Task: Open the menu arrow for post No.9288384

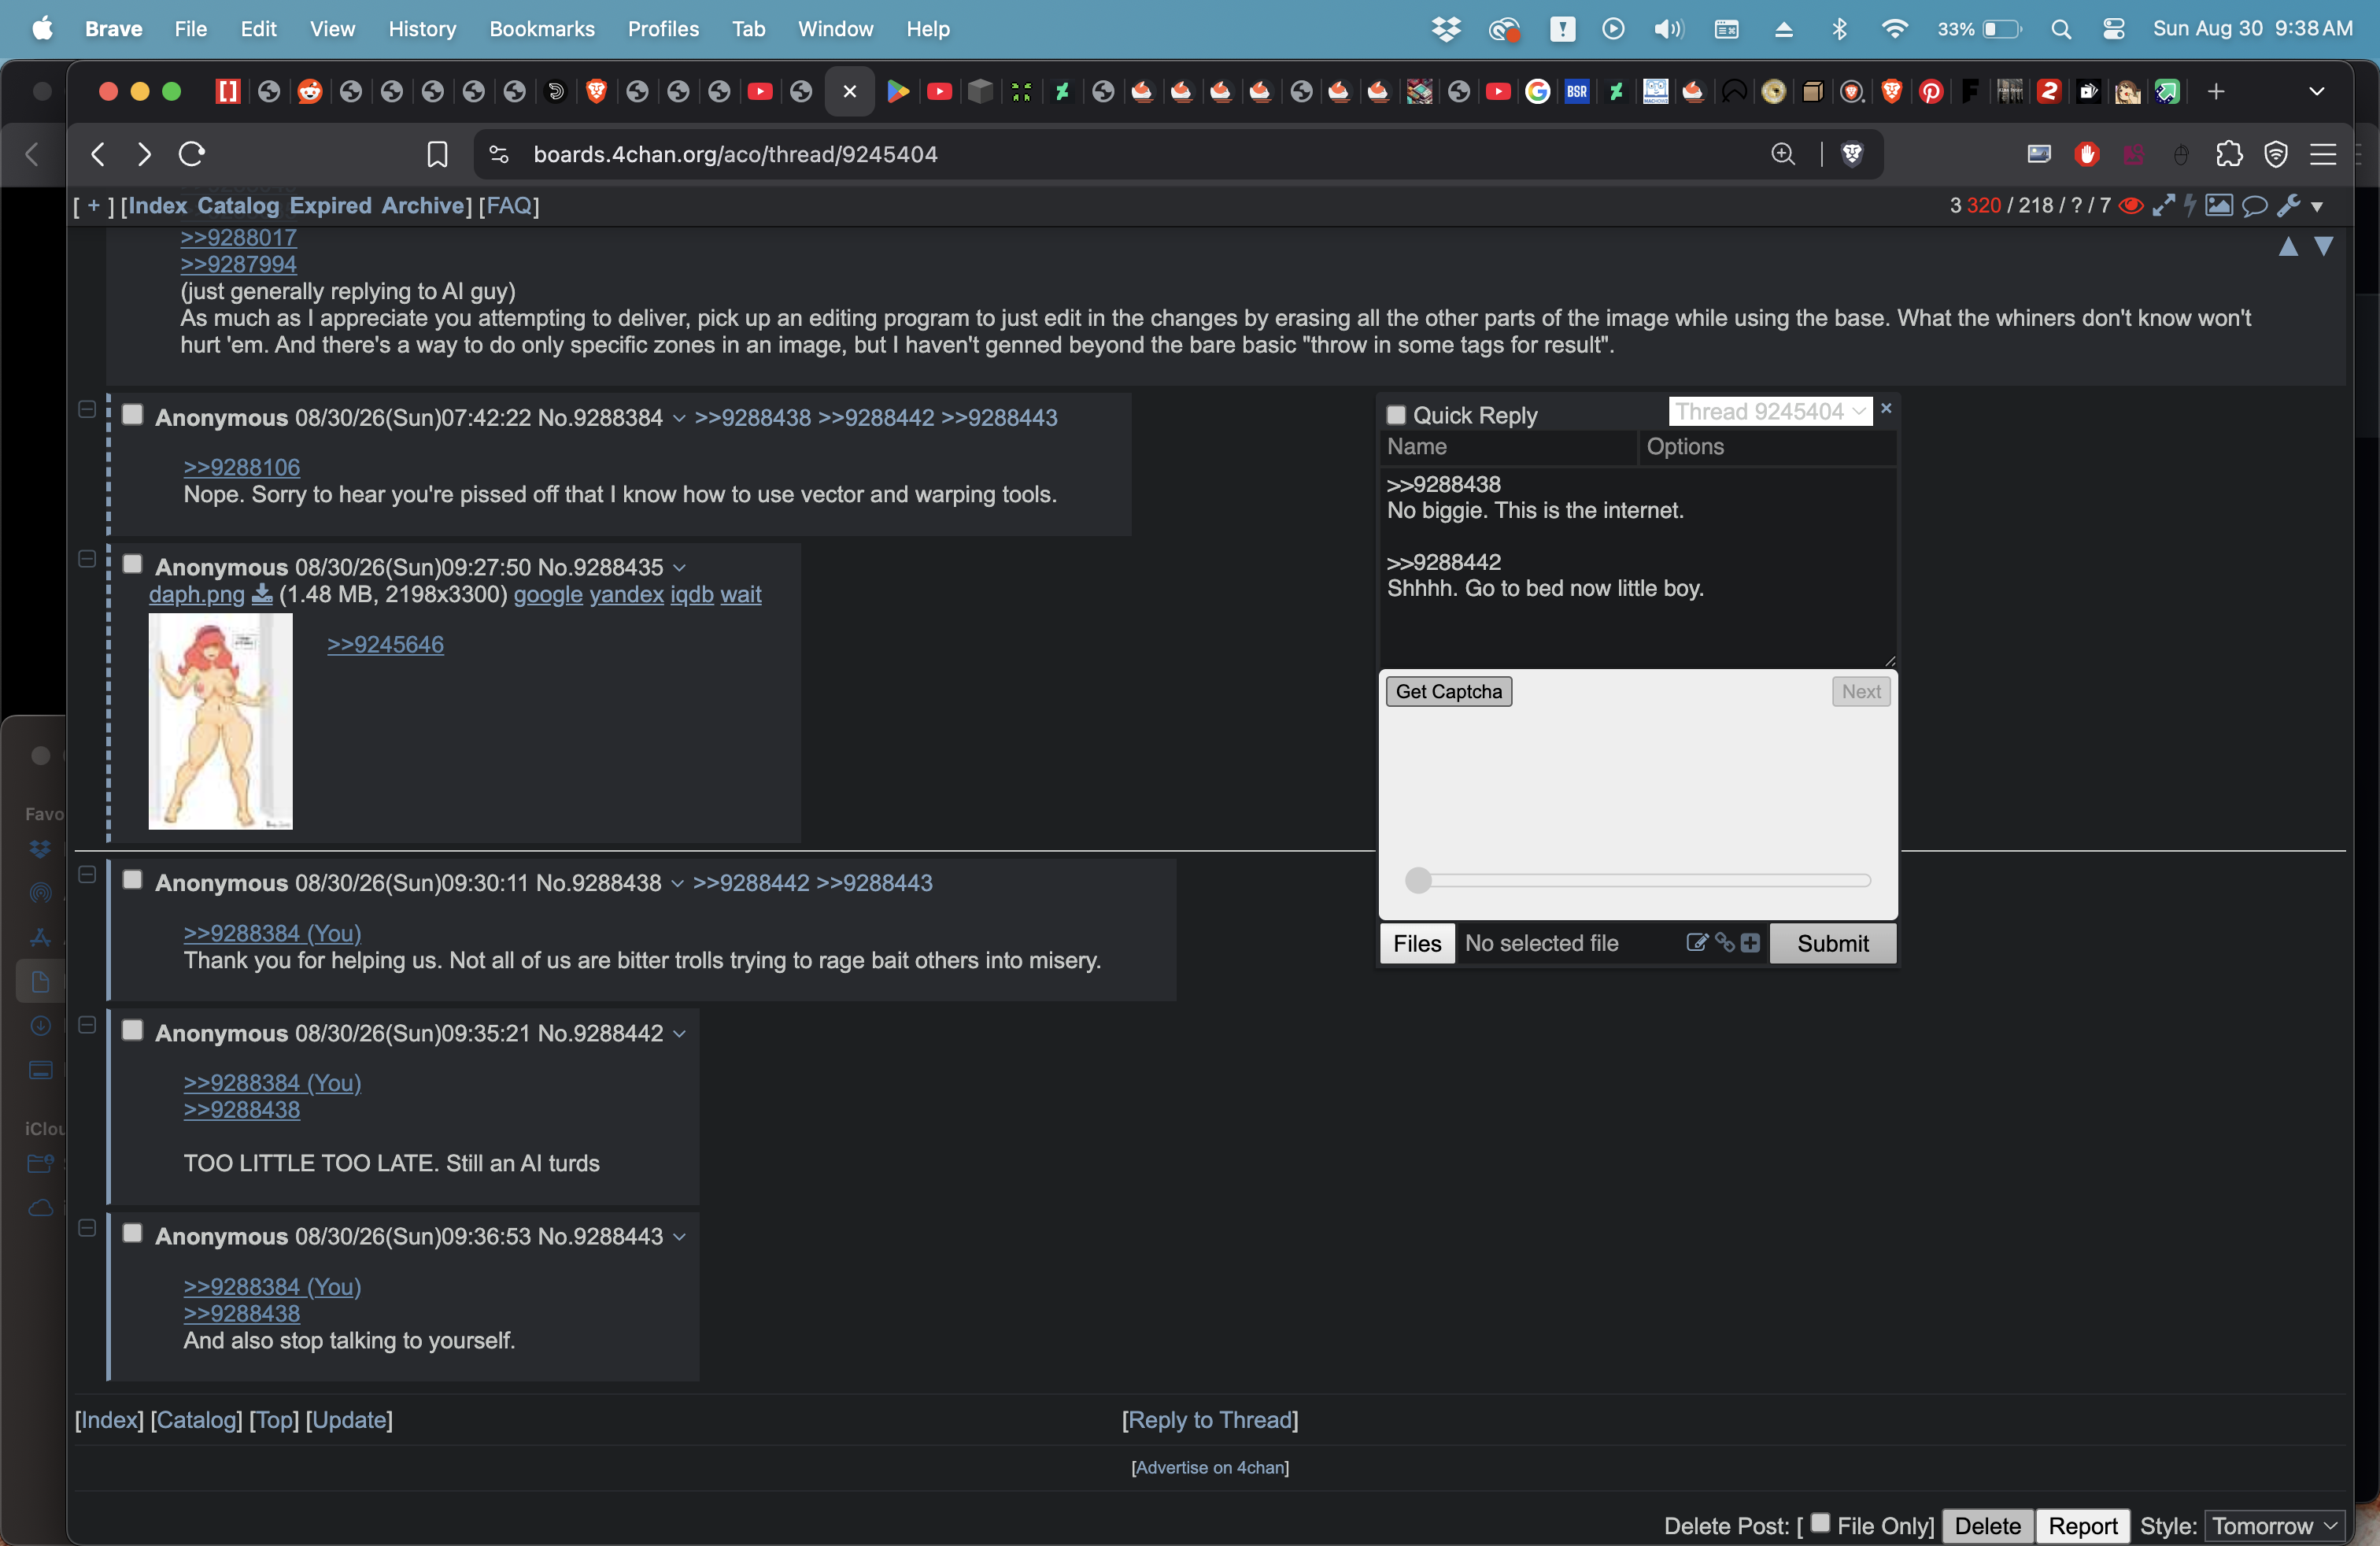Action: [679, 419]
